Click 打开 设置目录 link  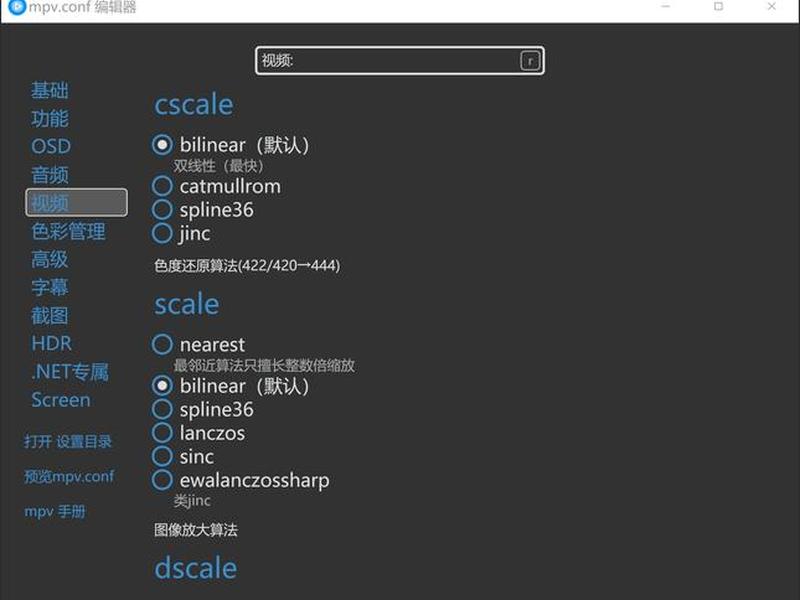[68, 441]
